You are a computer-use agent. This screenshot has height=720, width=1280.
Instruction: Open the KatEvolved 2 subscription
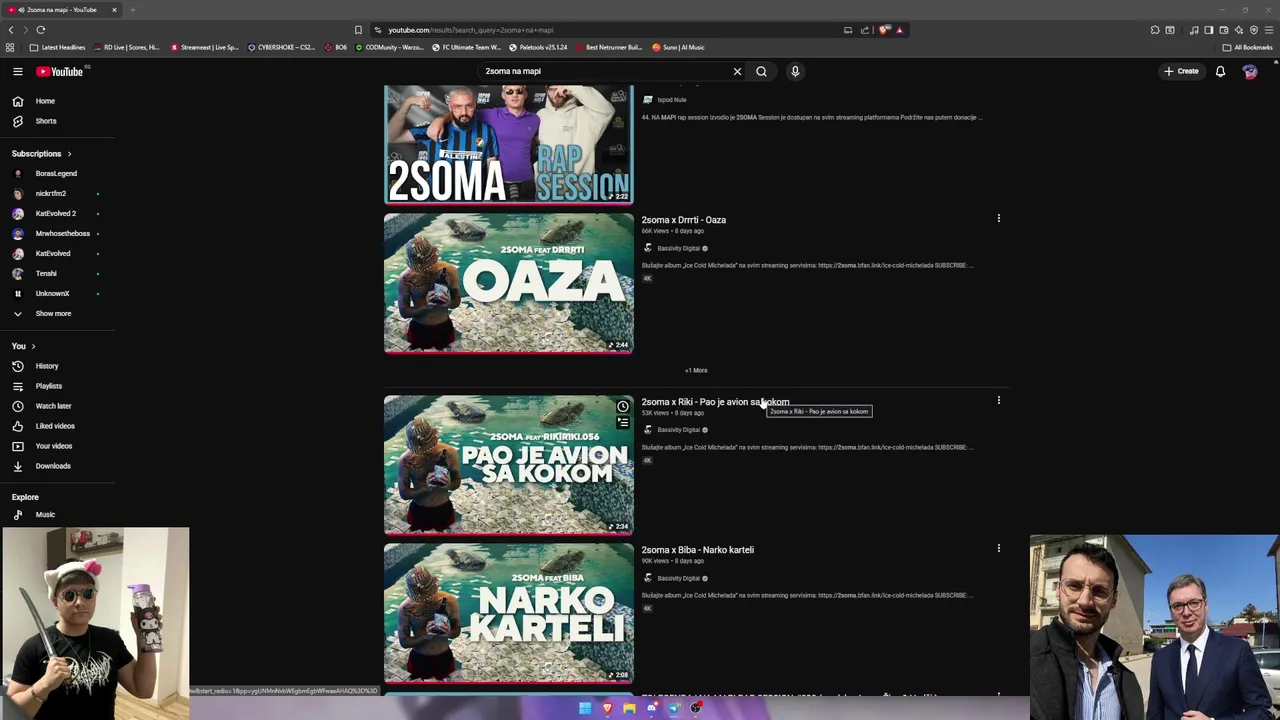coord(57,213)
